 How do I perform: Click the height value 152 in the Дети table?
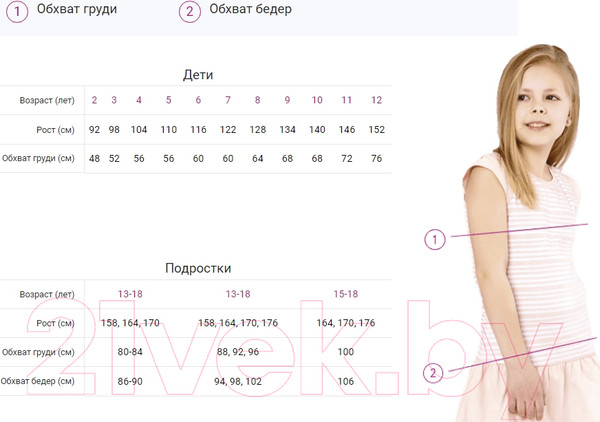[376, 130]
